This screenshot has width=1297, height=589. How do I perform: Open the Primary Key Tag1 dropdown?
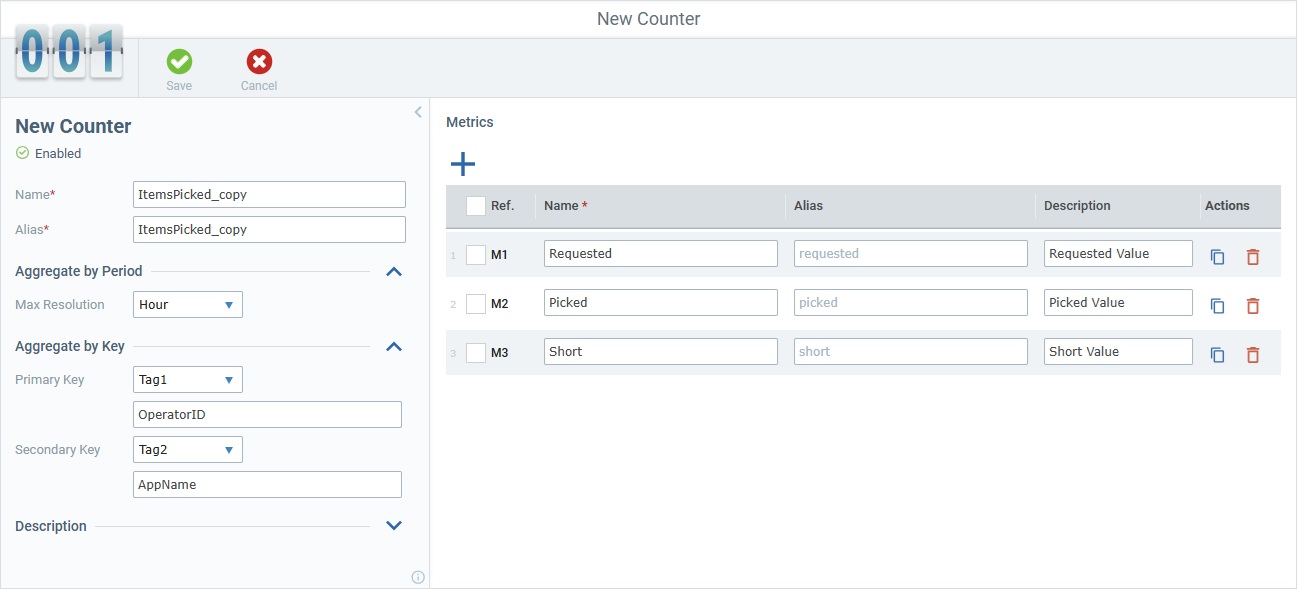(188, 380)
